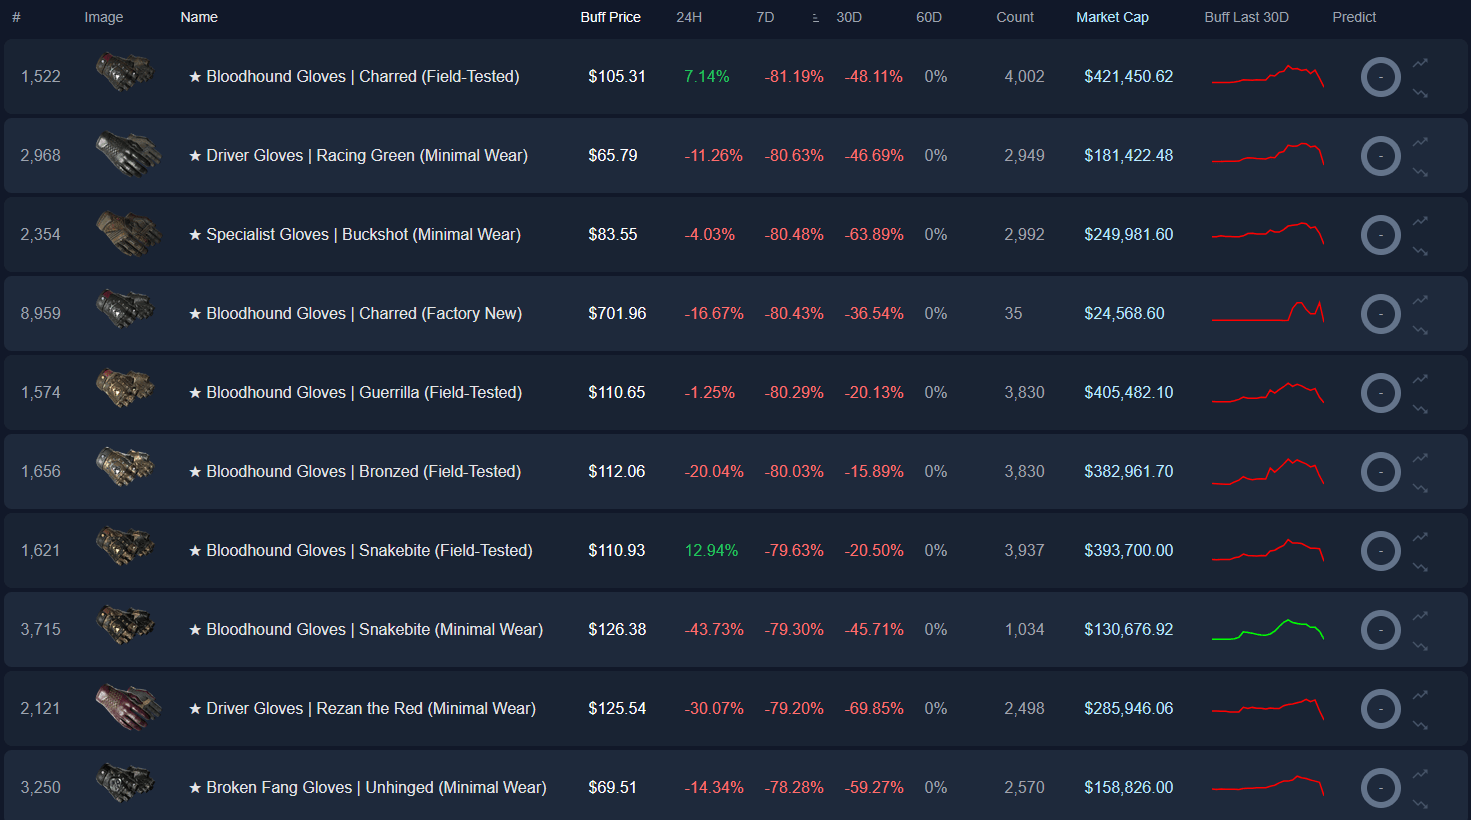Click the Specialist Gloves Buckshot image thumbnail
This screenshot has height=820, width=1471.
(124, 234)
